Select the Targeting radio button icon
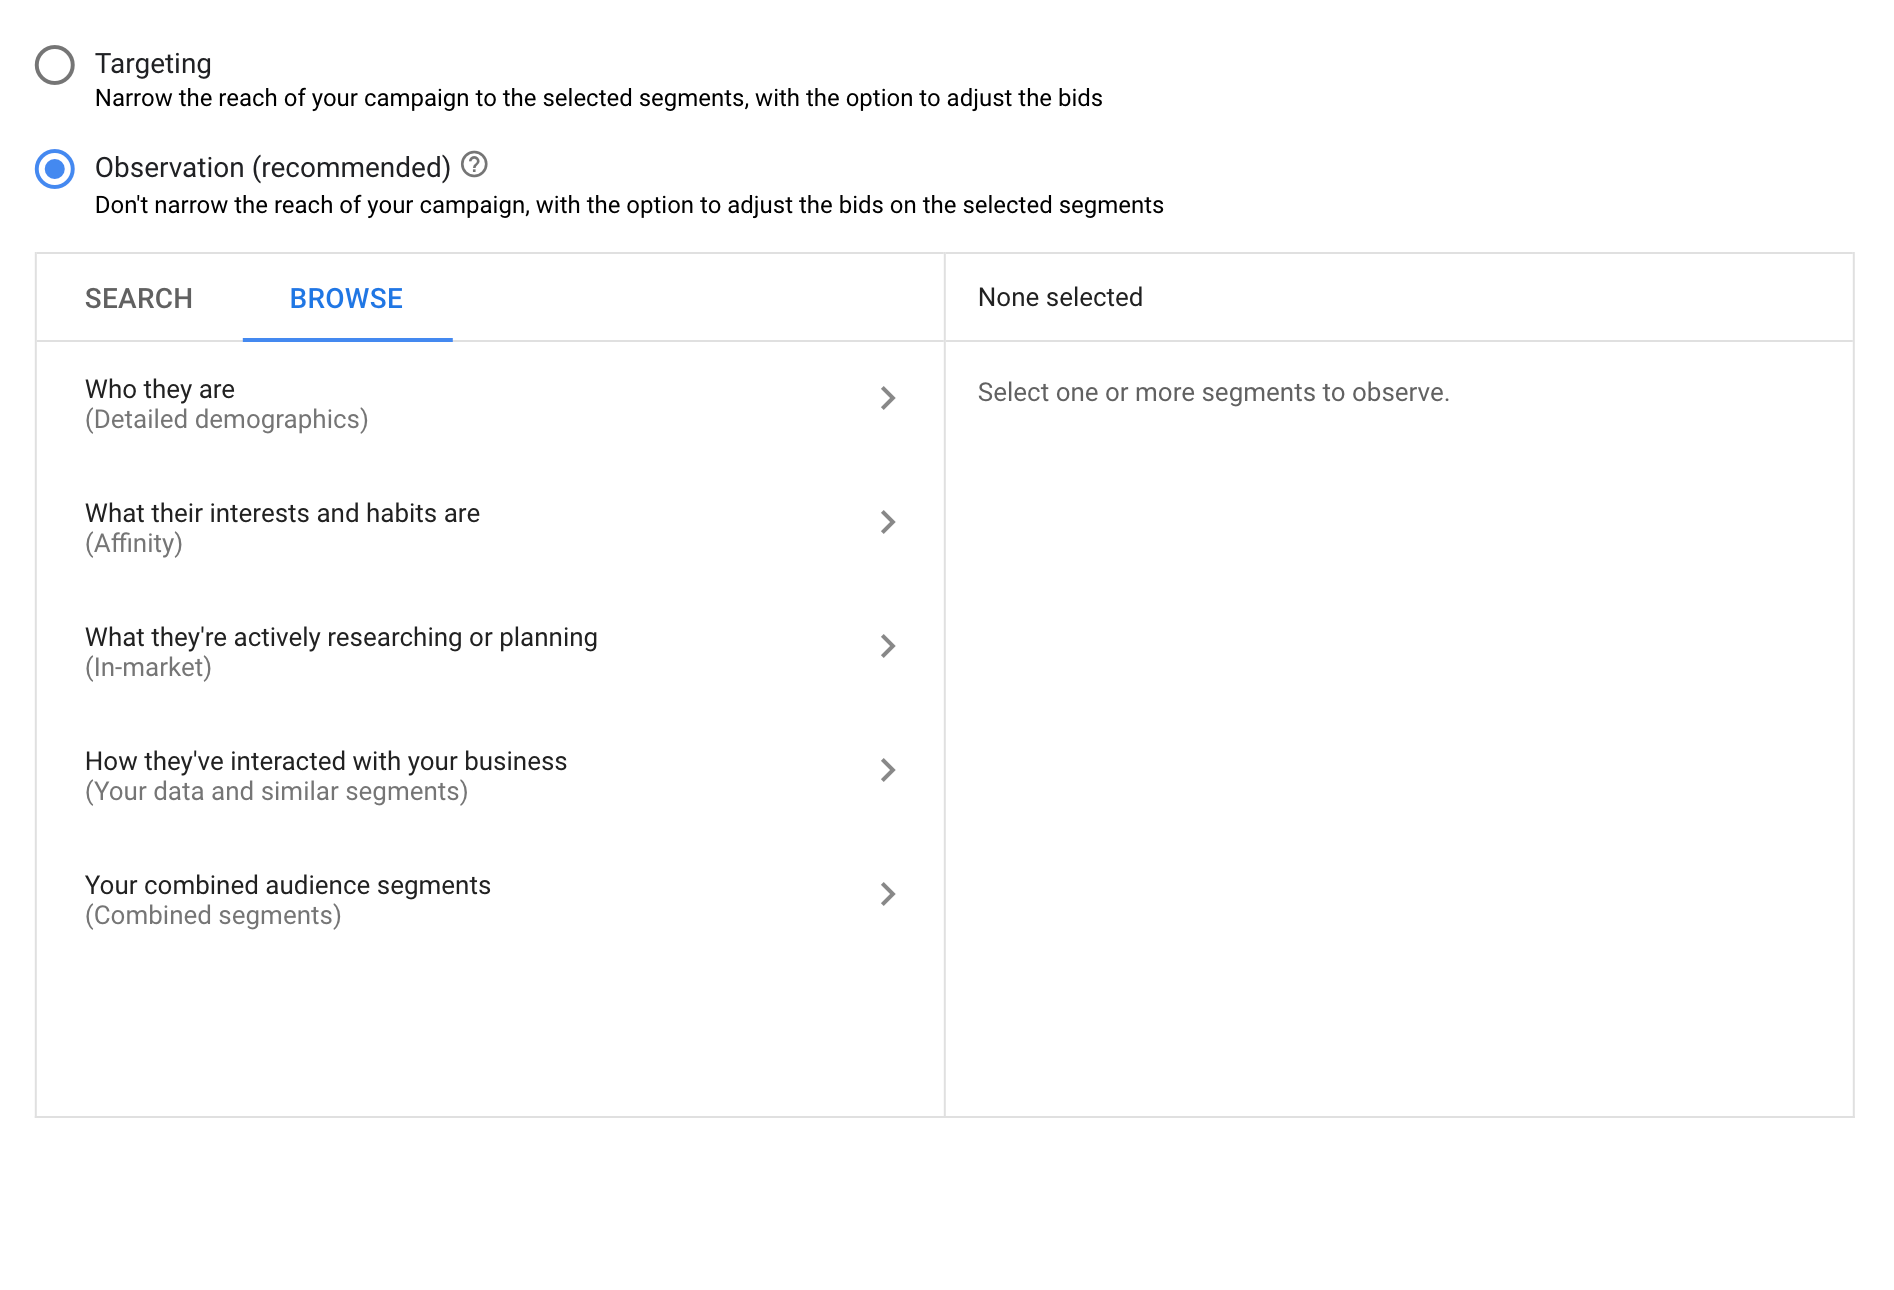Viewport: 1894px width, 1290px height. 55,65
